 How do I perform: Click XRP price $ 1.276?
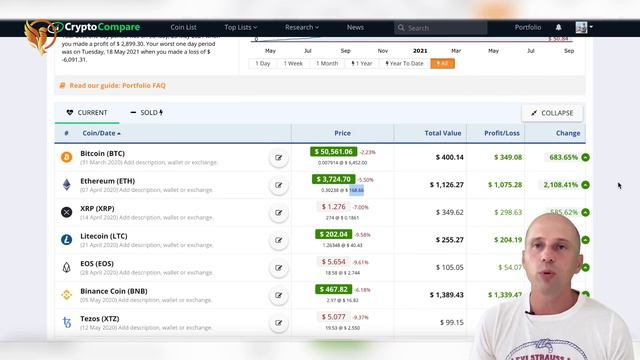pyautogui.click(x=333, y=207)
